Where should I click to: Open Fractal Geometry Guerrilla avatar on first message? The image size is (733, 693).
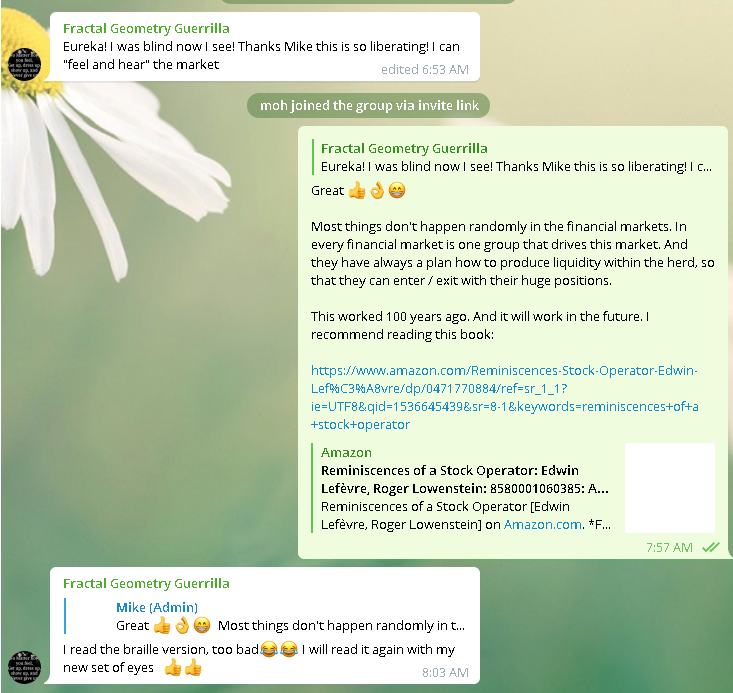point(25,64)
